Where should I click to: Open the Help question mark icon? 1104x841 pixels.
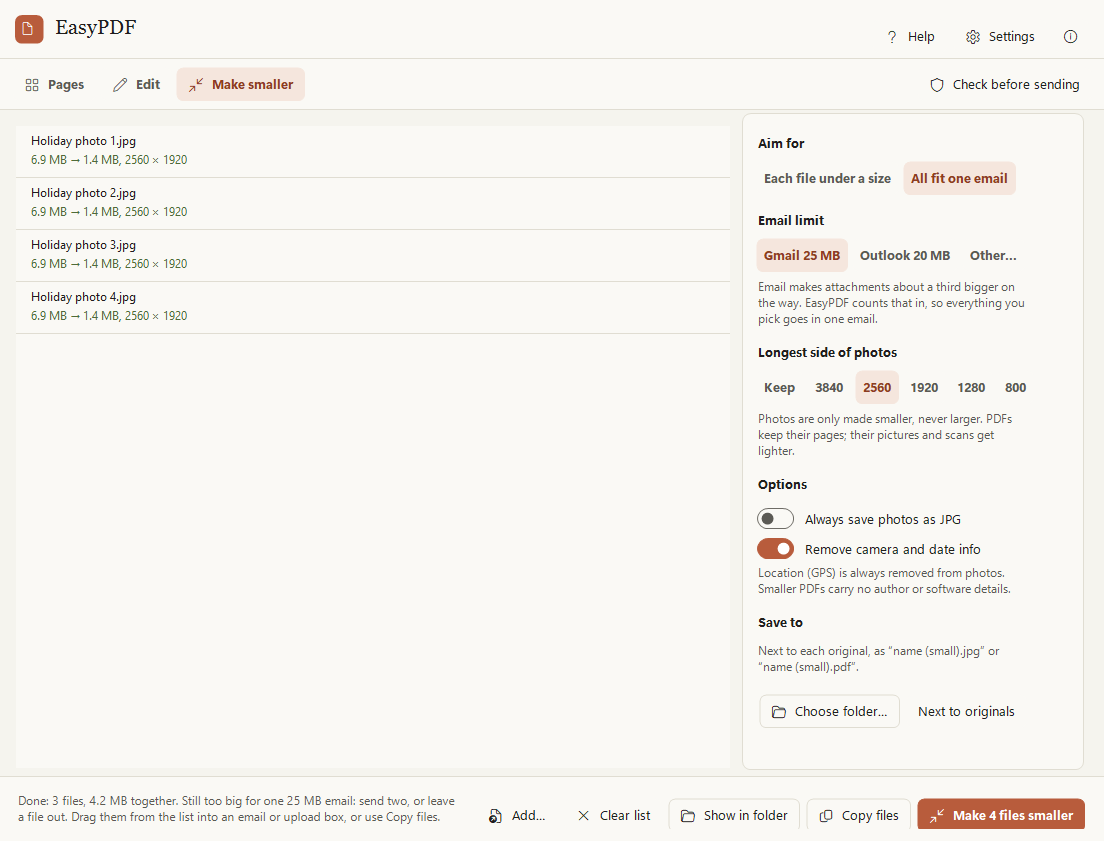891,37
